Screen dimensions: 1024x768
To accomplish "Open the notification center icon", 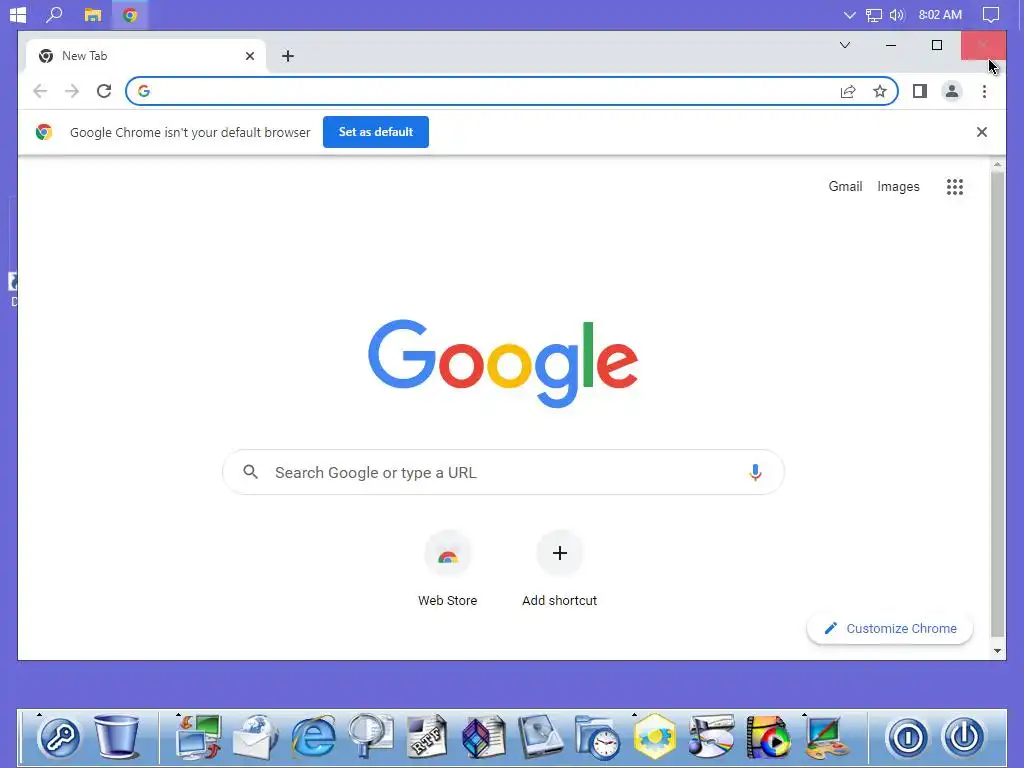I will [991, 14].
